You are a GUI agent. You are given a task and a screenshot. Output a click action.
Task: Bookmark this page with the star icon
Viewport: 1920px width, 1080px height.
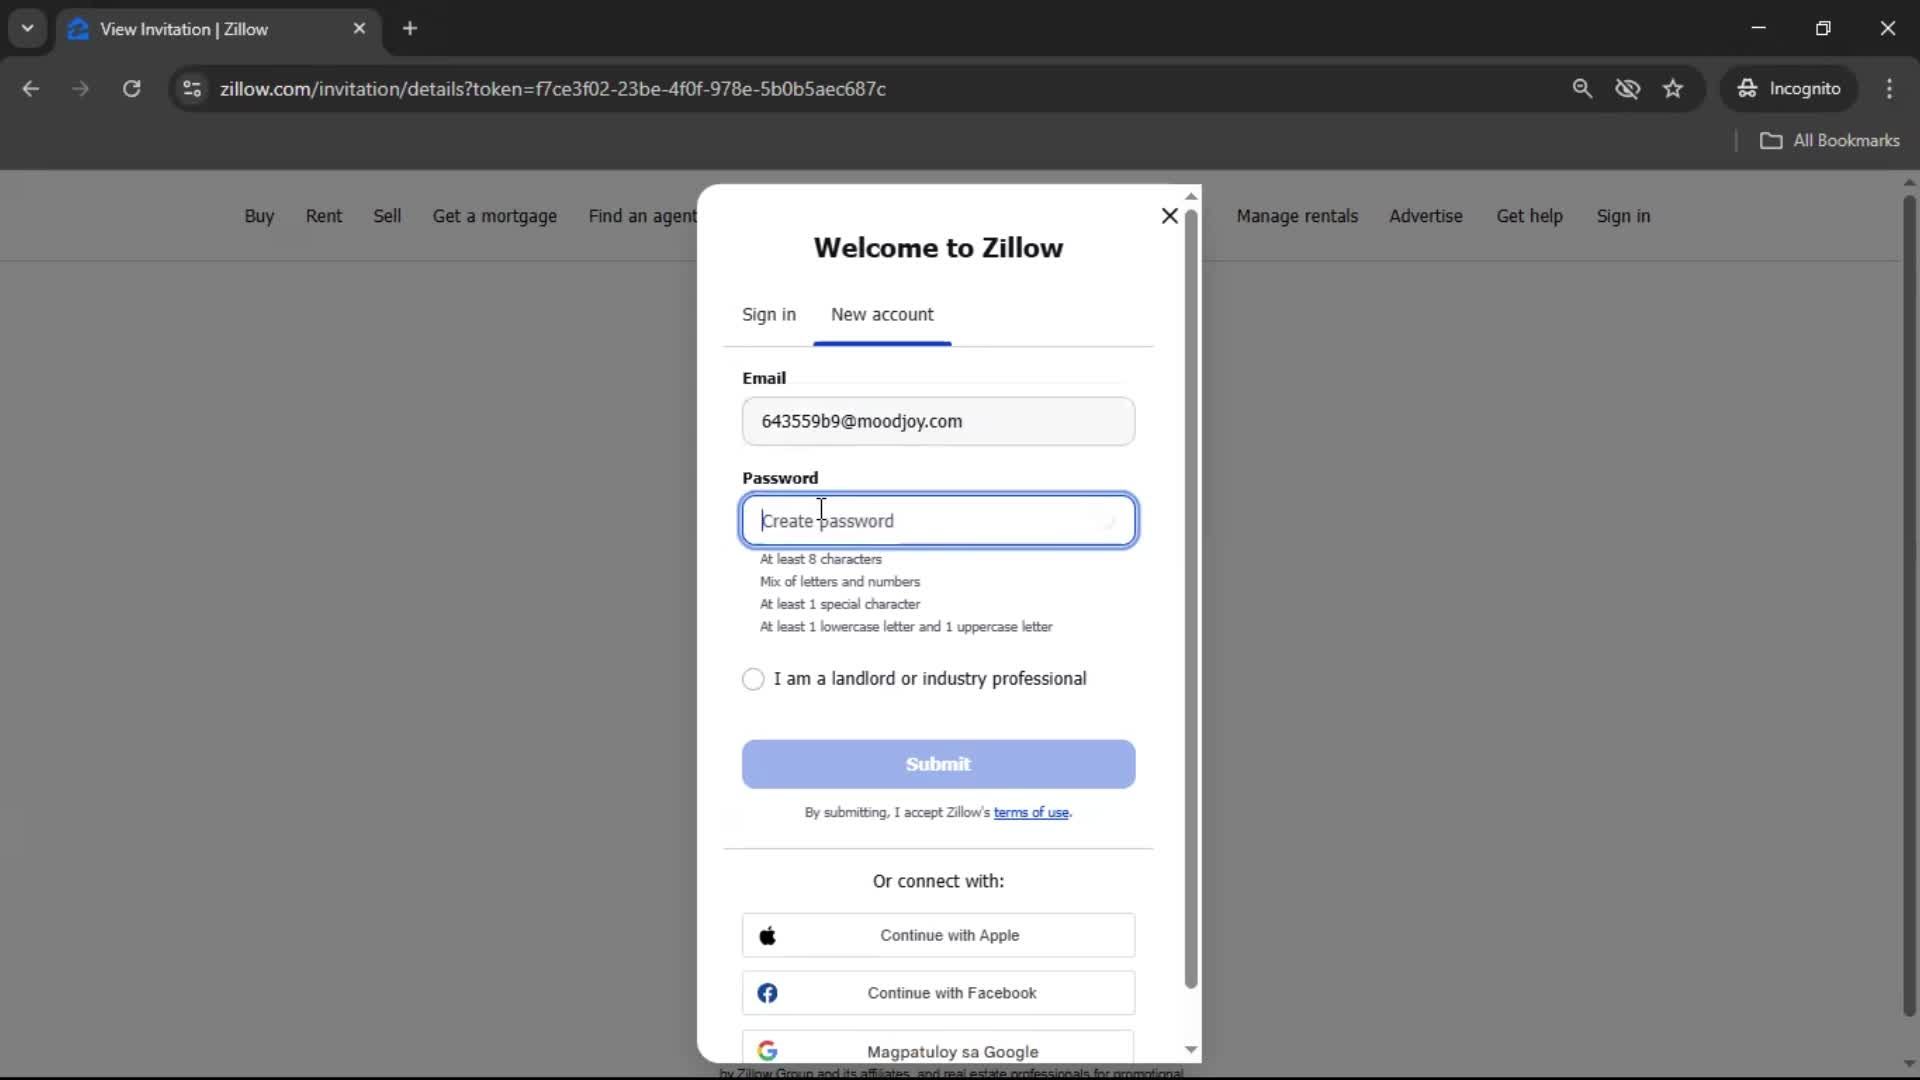coord(1673,88)
